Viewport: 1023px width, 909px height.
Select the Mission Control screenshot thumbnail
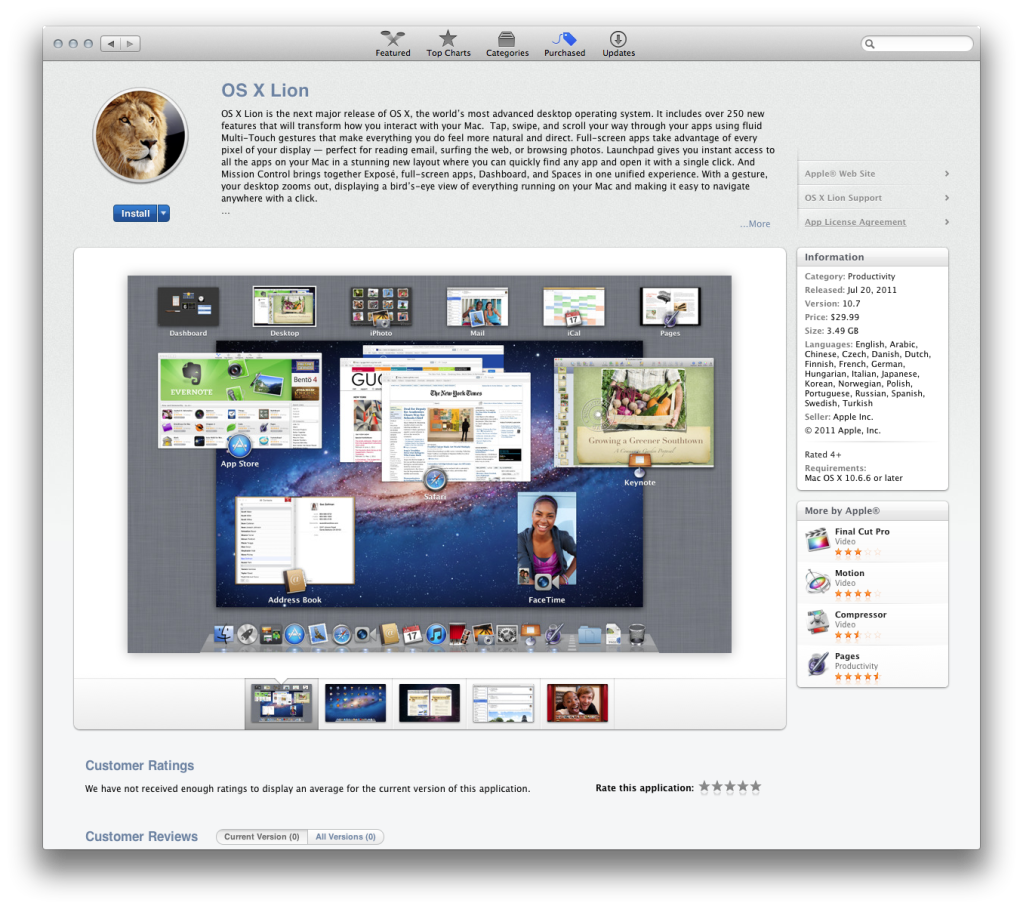(x=282, y=703)
